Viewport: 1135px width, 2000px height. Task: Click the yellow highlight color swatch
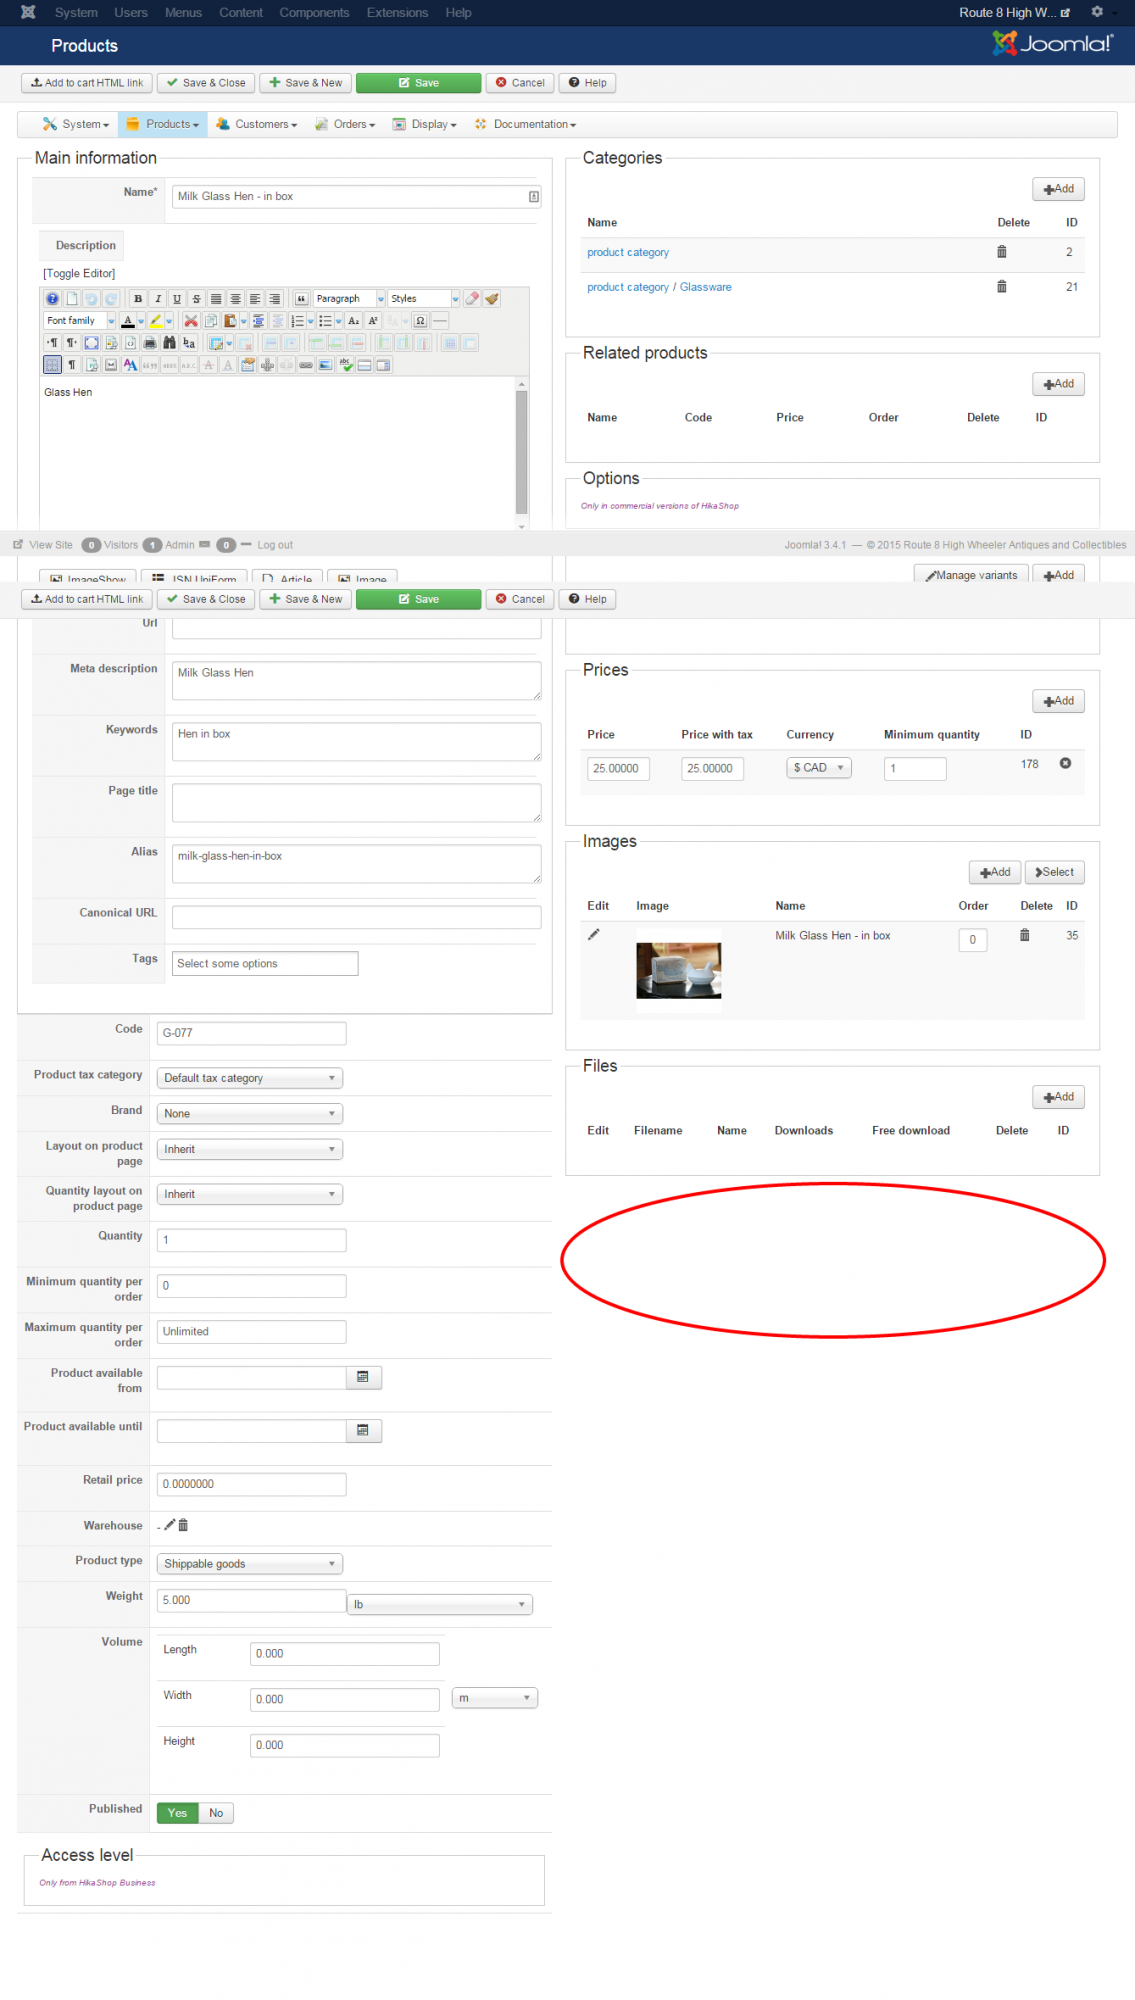(155, 321)
